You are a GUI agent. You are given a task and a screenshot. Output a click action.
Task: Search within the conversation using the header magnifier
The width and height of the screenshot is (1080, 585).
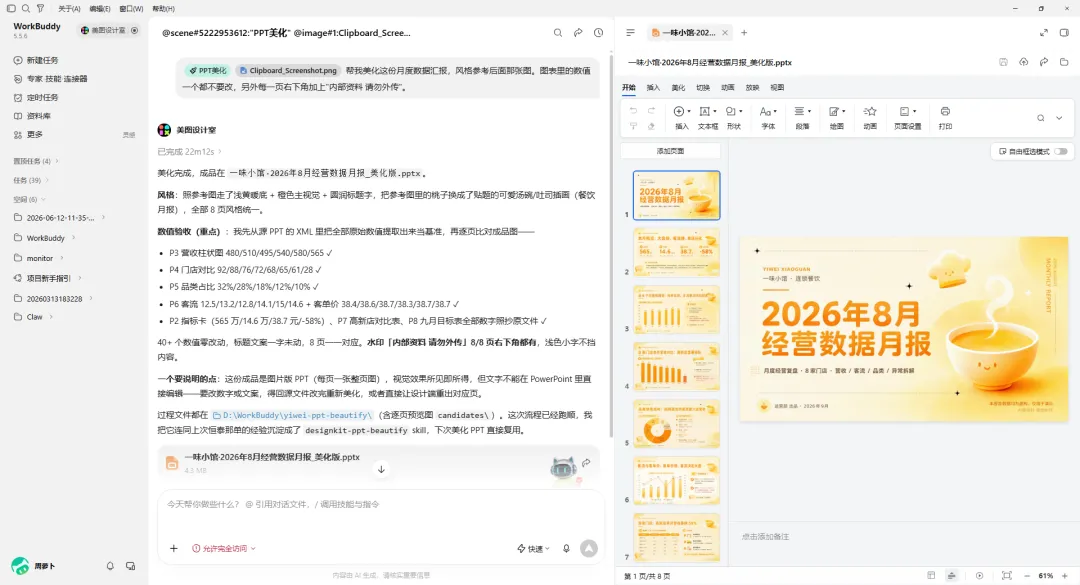[558, 32]
